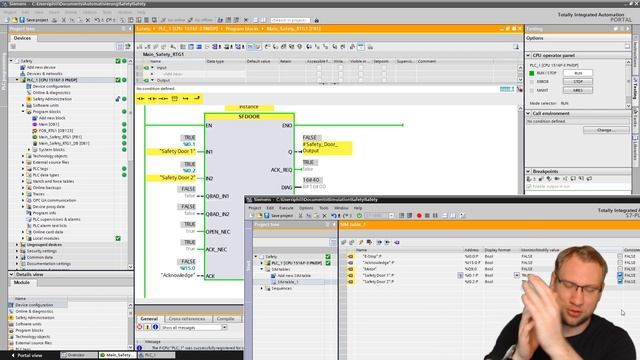Click the stop square icon in PLCSIM toolbar
The width and height of the screenshot is (640, 360).
tap(427, 216)
